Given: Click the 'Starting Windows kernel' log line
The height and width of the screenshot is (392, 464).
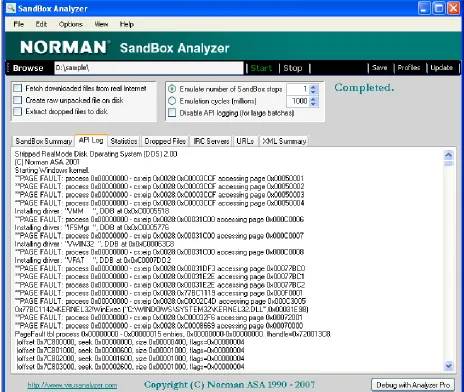Looking at the screenshot, I should tap(52, 170).
